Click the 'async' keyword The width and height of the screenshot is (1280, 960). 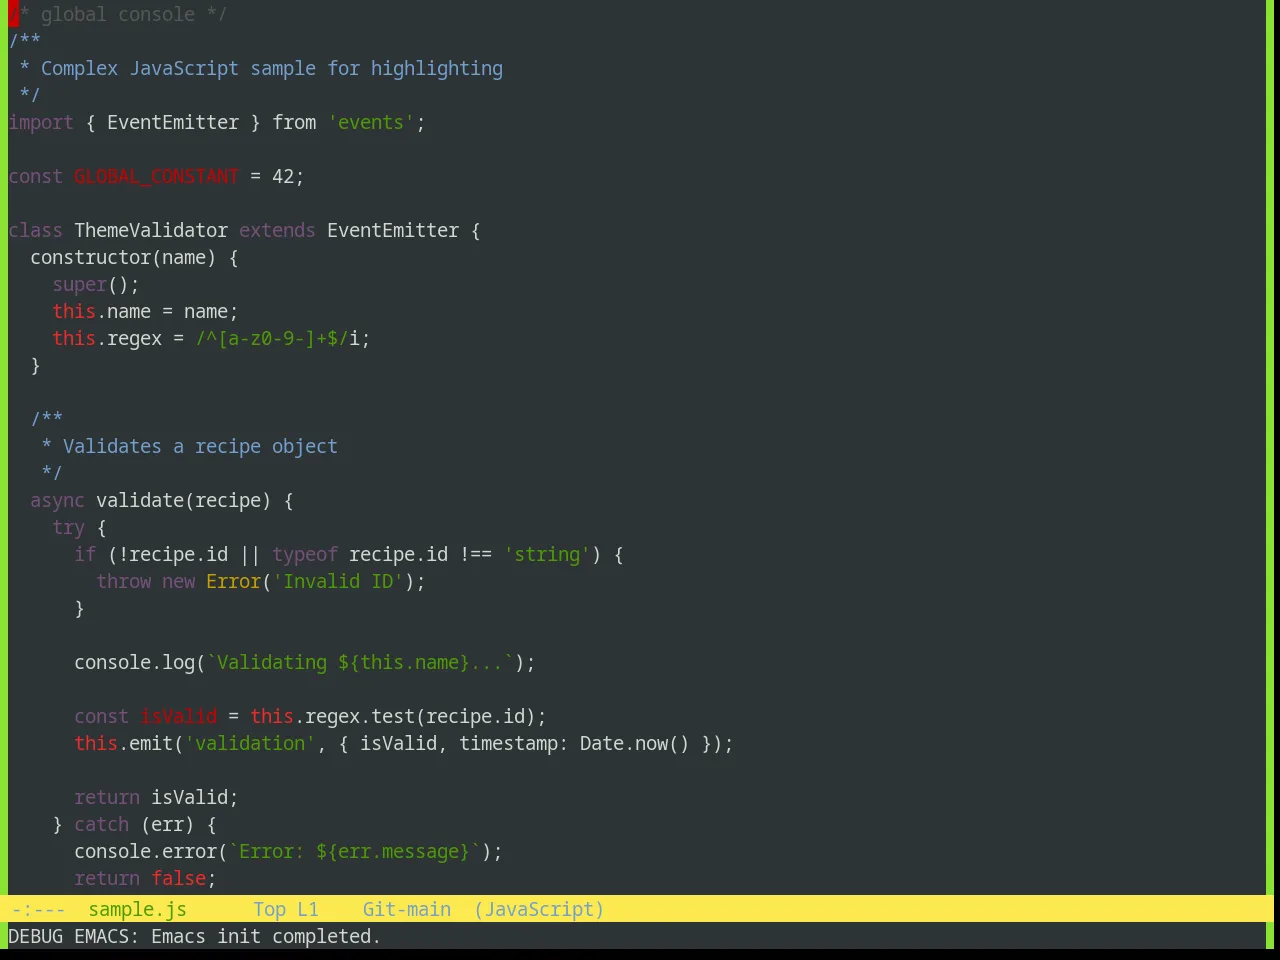point(57,500)
